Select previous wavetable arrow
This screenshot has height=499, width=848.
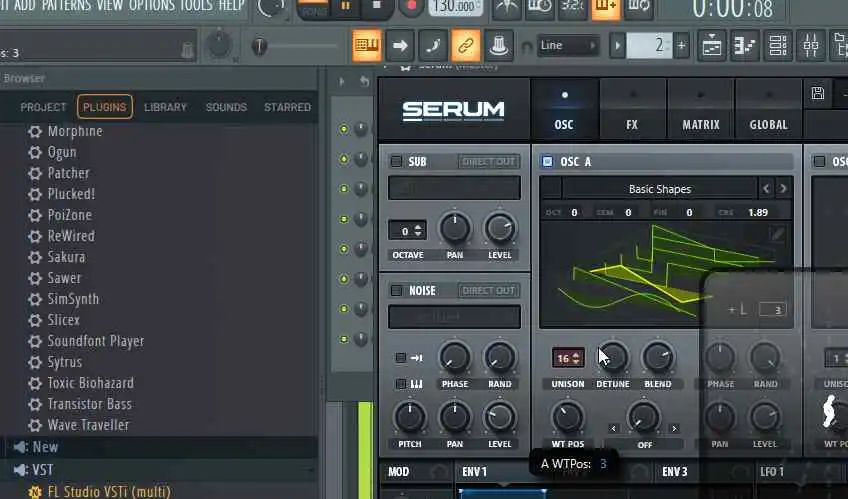766,189
